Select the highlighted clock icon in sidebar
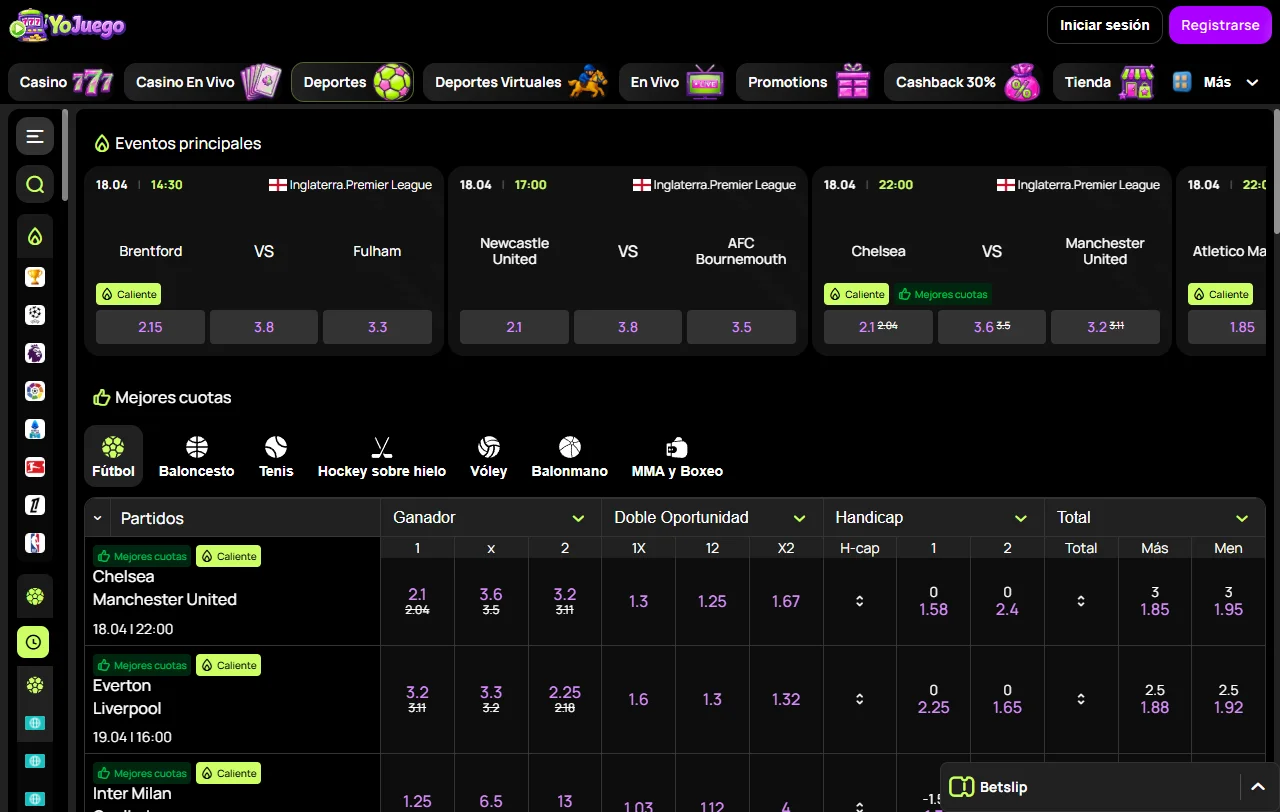Viewport: 1280px width, 812px height. tap(33, 642)
